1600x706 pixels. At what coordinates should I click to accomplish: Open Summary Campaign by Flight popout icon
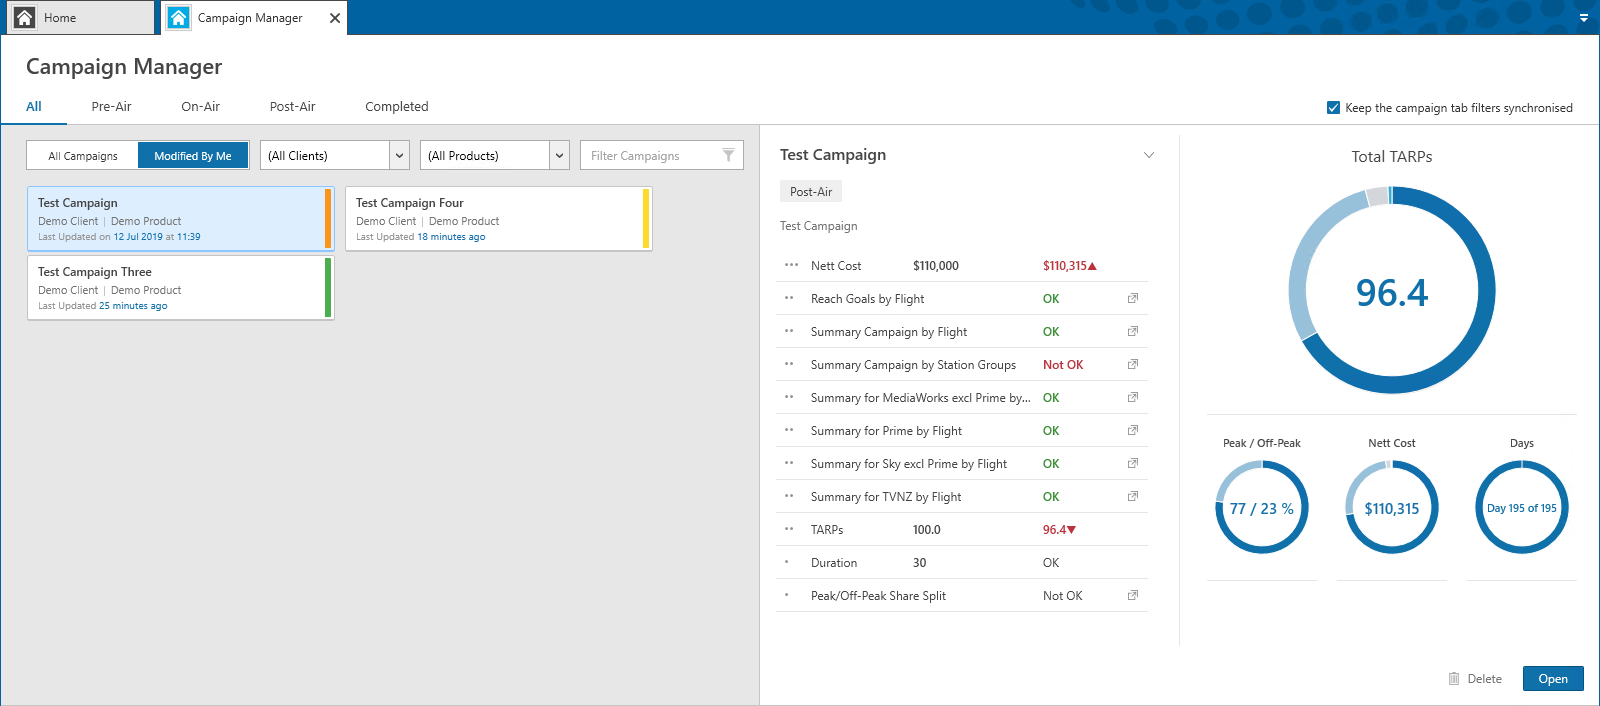click(1133, 331)
